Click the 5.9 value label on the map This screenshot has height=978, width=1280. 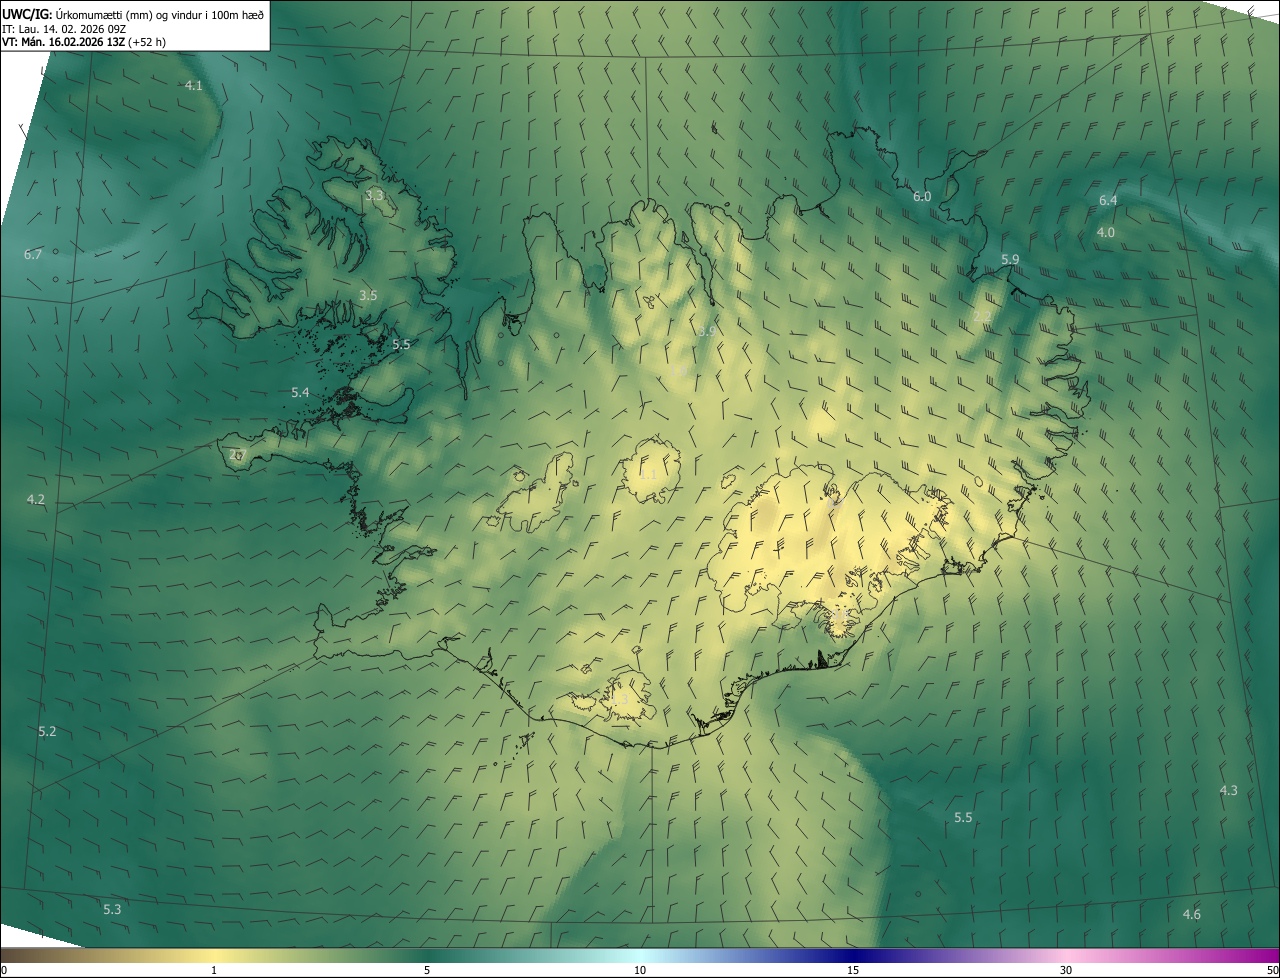[1010, 260]
